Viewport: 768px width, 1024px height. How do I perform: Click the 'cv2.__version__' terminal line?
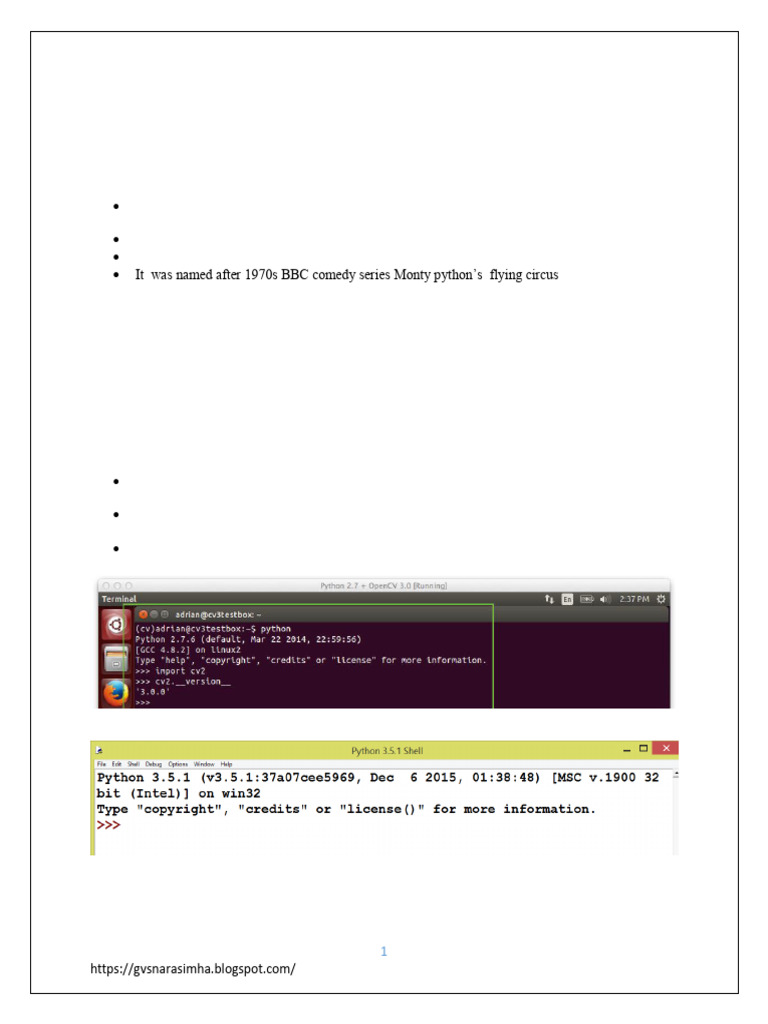(183, 681)
